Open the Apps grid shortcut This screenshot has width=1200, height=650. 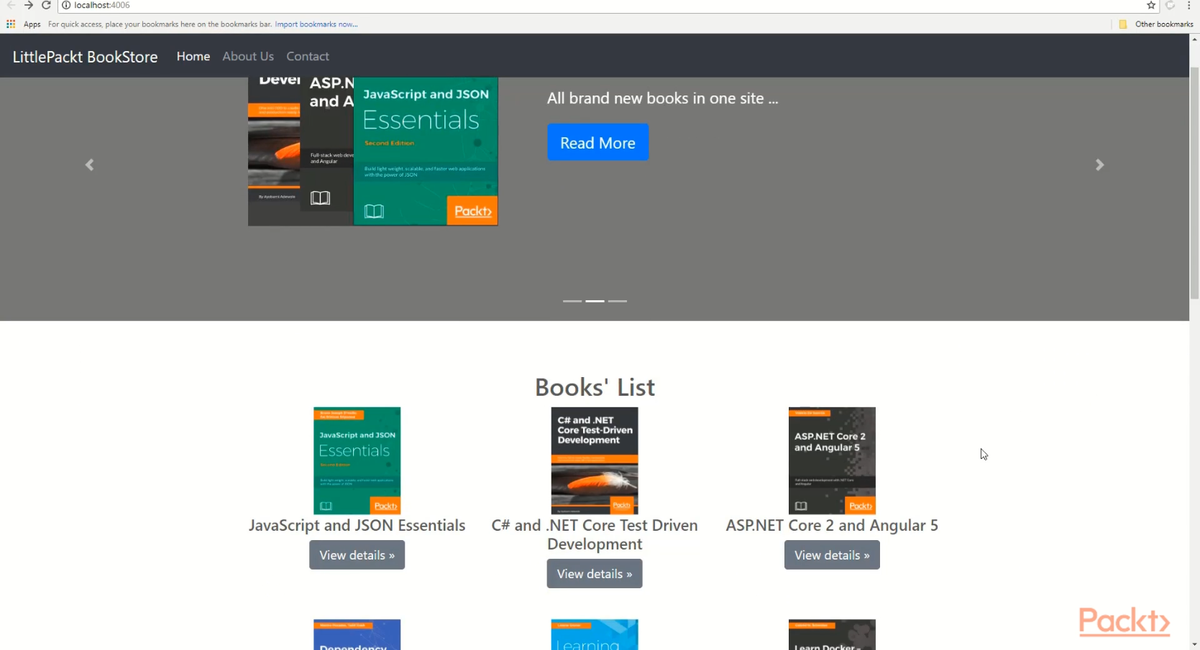24,24
